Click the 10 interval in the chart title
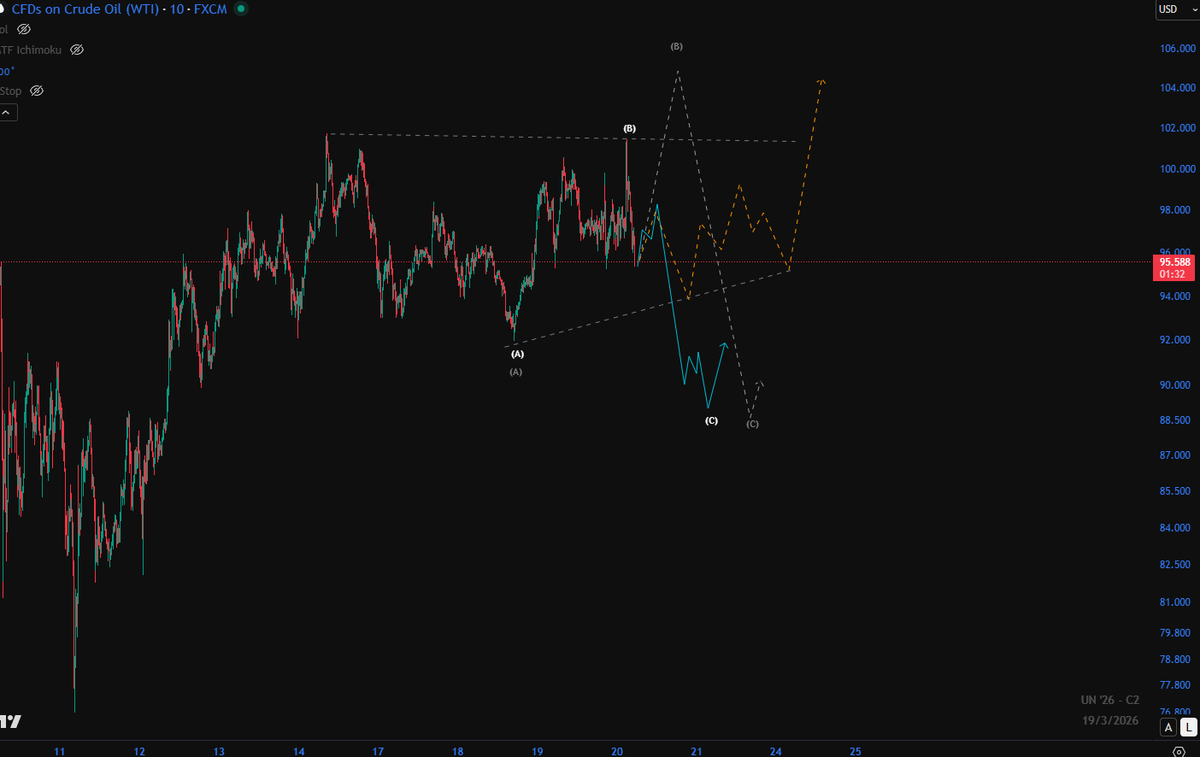 pyautogui.click(x=176, y=9)
